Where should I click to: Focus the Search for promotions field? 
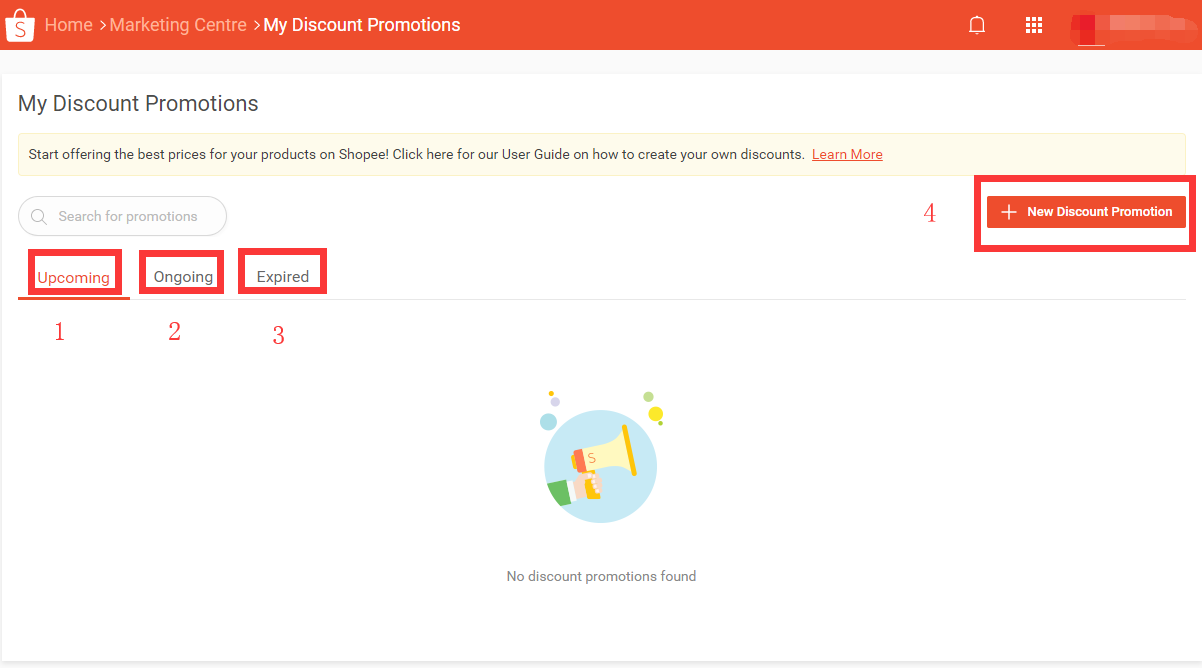coord(130,216)
